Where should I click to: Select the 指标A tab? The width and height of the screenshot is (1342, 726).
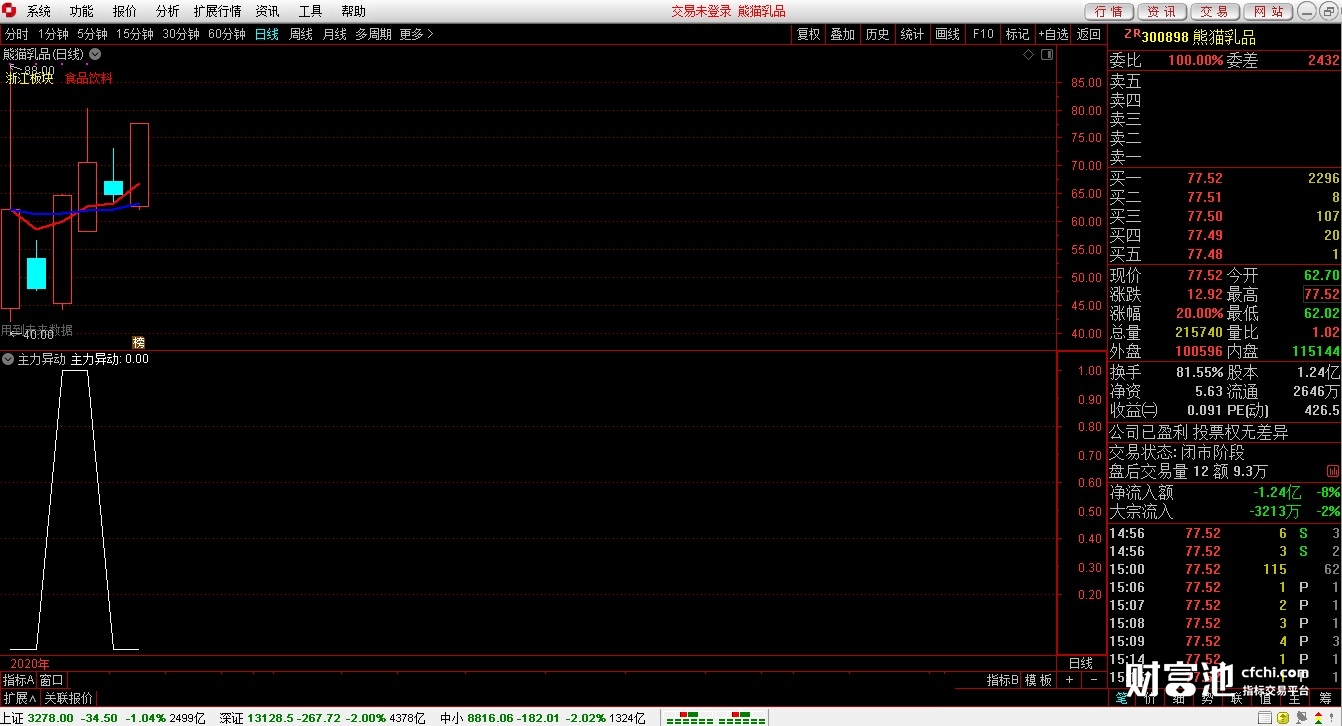point(18,680)
